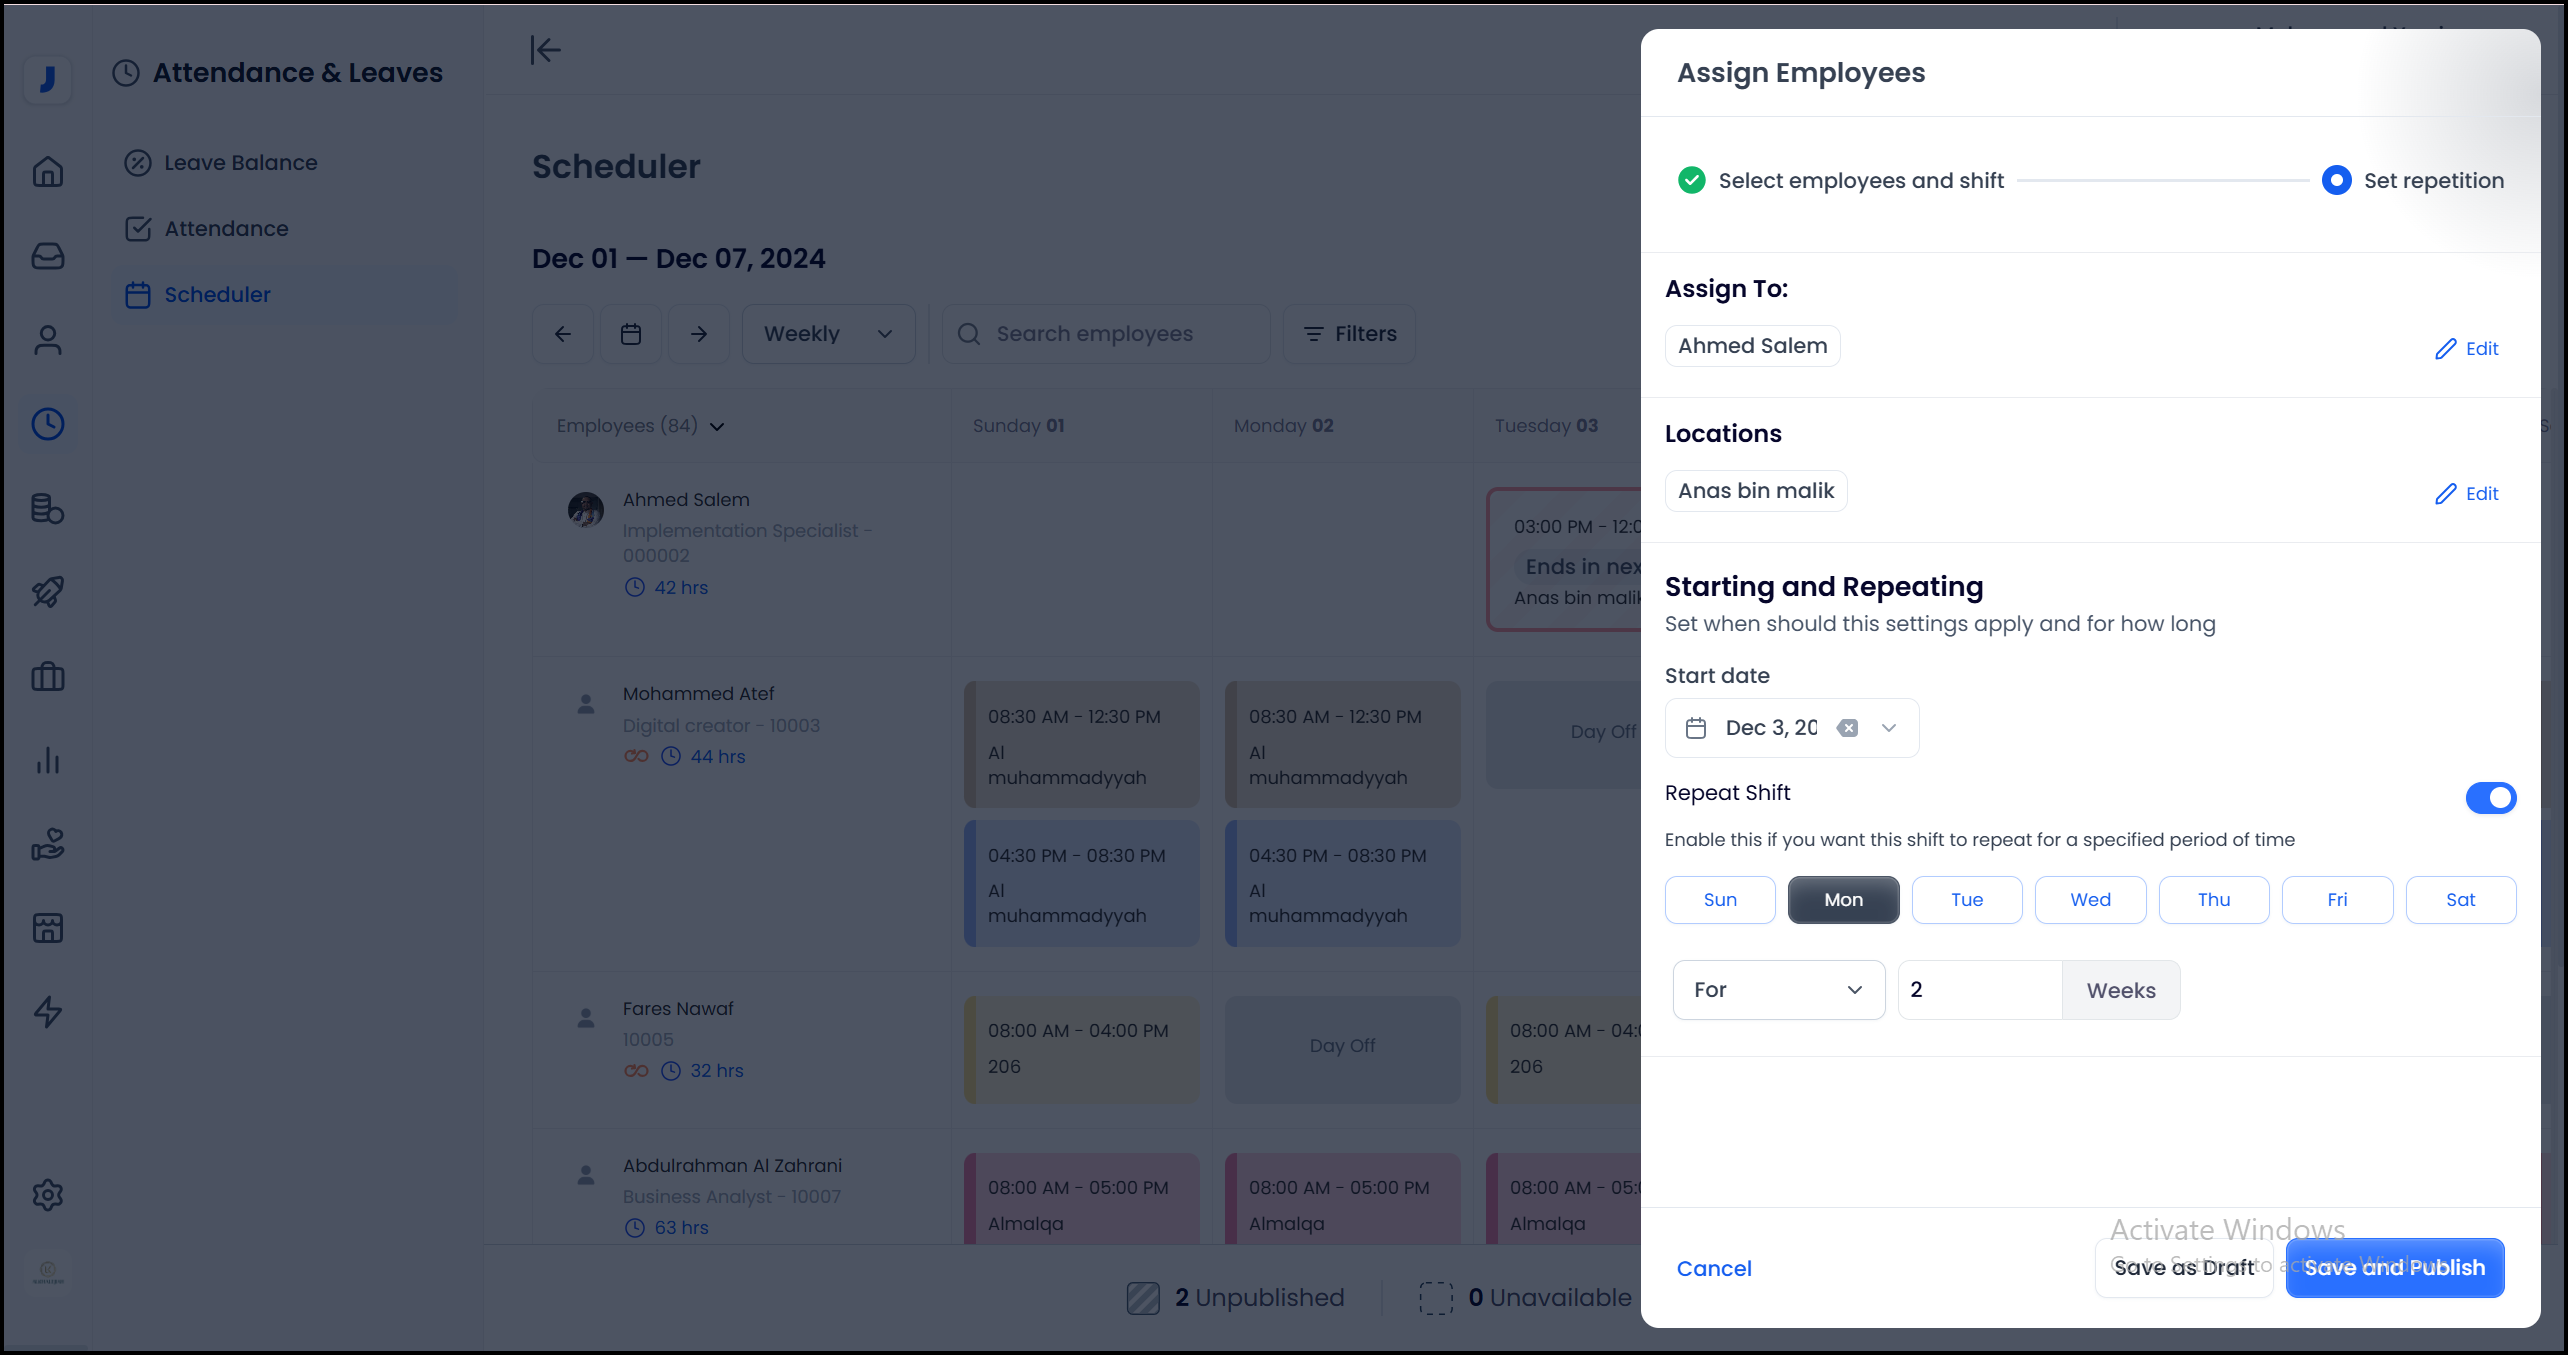Open the For repetition dropdown
The width and height of the screenshot is (2568, 1355).
(x=1778, y=990)
